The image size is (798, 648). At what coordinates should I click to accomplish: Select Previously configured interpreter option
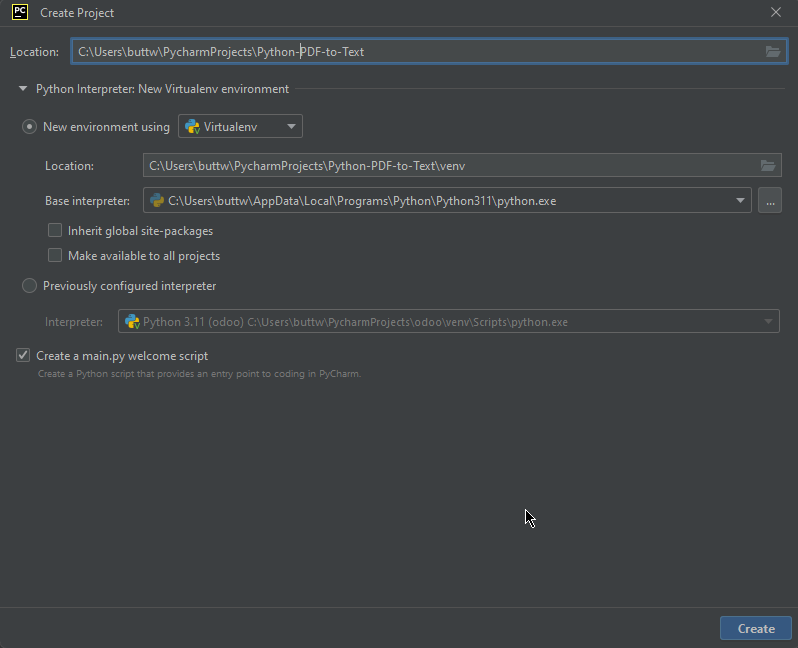point(29,286)
